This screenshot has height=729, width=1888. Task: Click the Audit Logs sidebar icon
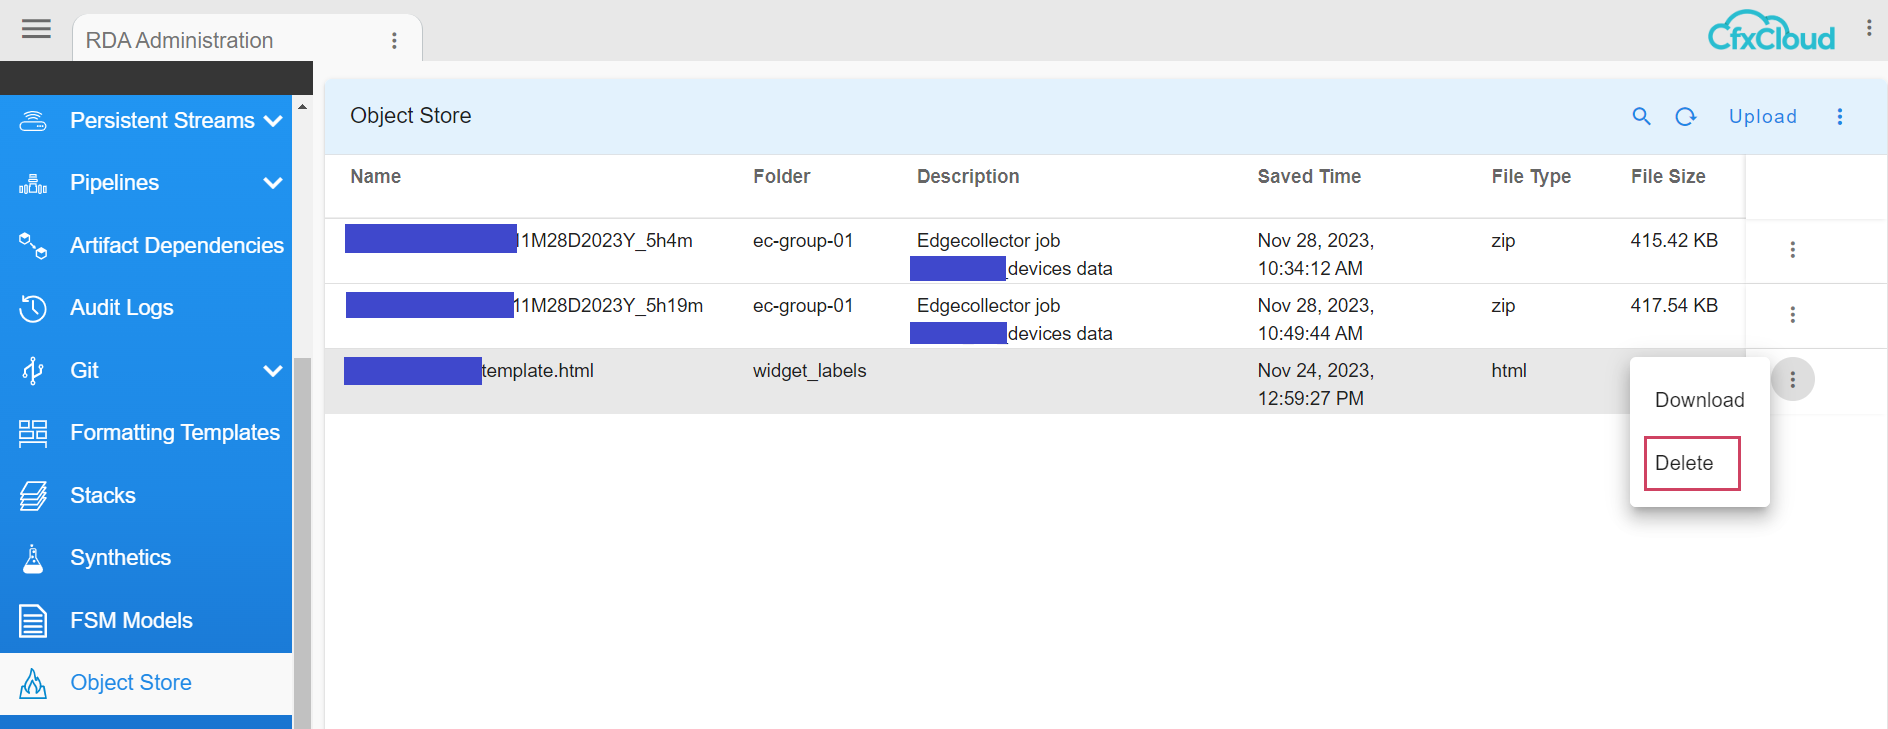tap(33, 308)
